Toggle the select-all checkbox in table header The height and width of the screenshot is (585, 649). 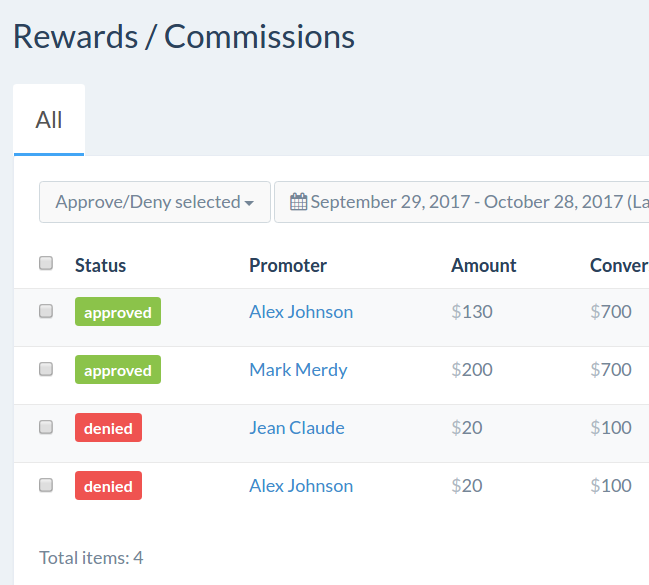click(46, 263)
